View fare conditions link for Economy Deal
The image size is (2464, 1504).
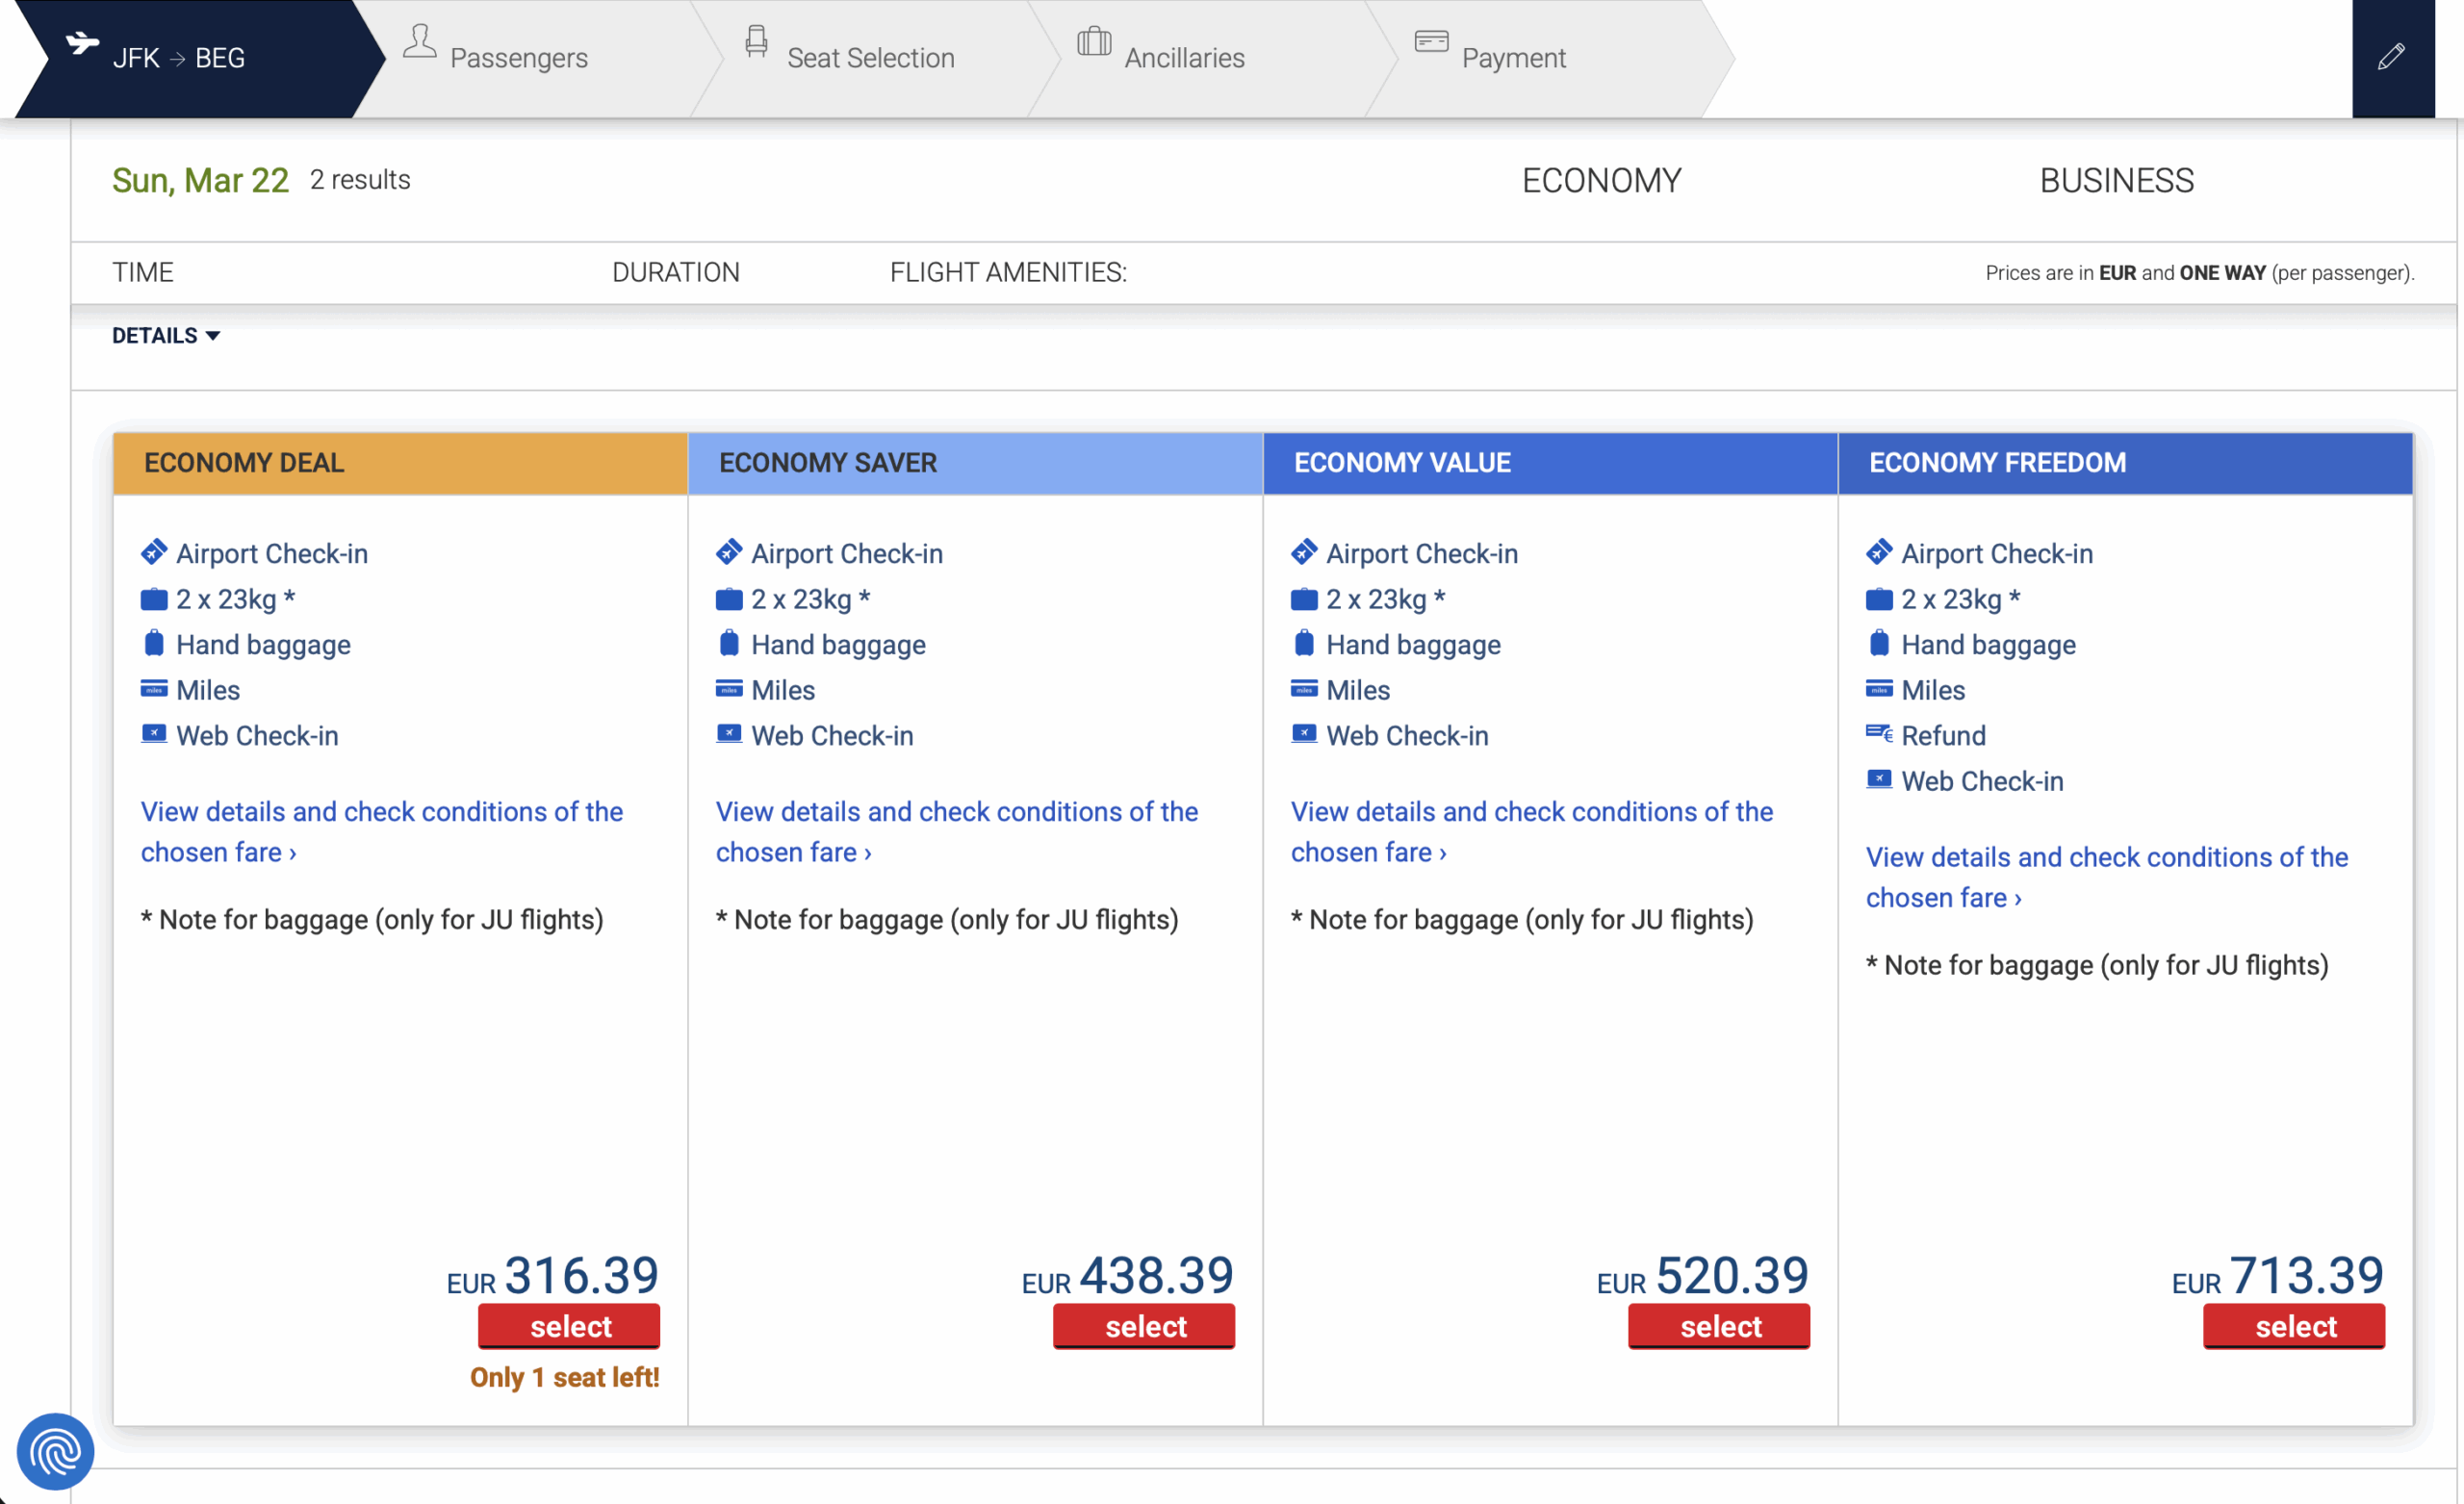[381, 831]
